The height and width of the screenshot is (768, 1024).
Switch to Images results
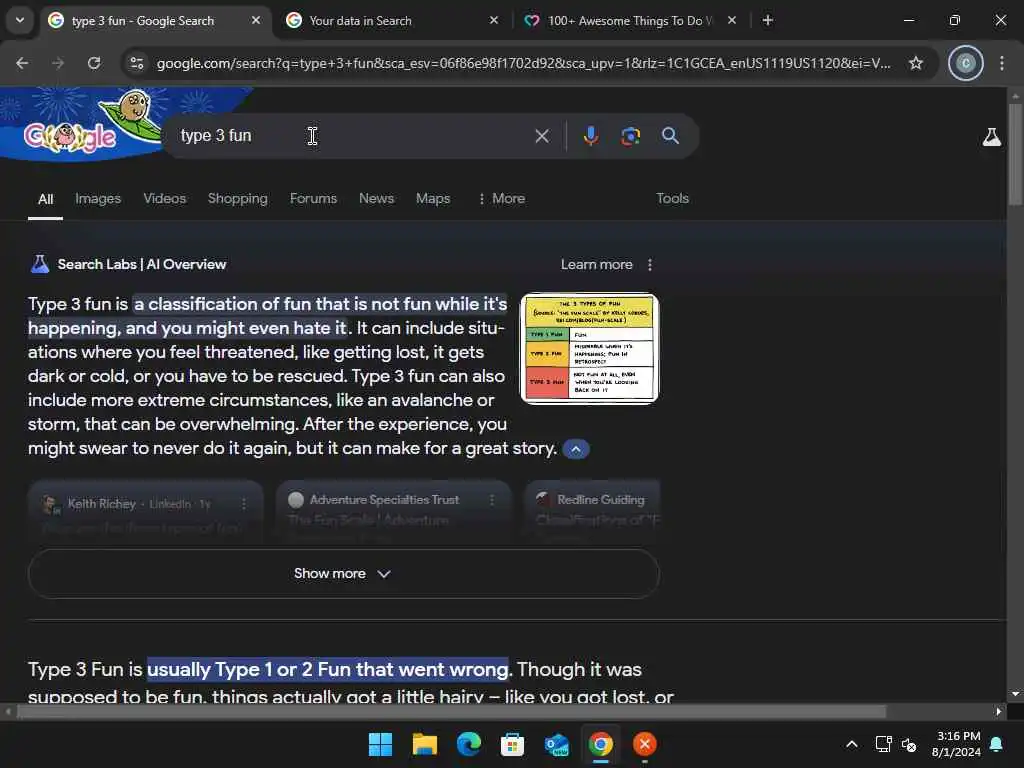[x=98, y=198]
